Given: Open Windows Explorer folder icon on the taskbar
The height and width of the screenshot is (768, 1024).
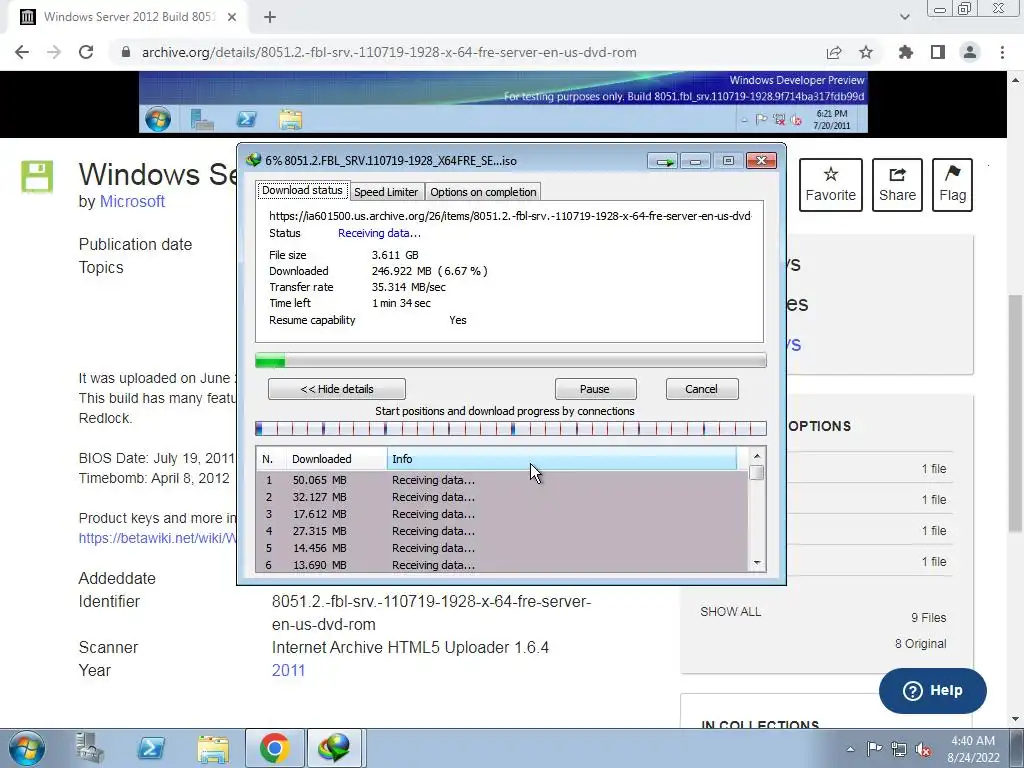Looking at the screenshot, I should tap(213, 749).
